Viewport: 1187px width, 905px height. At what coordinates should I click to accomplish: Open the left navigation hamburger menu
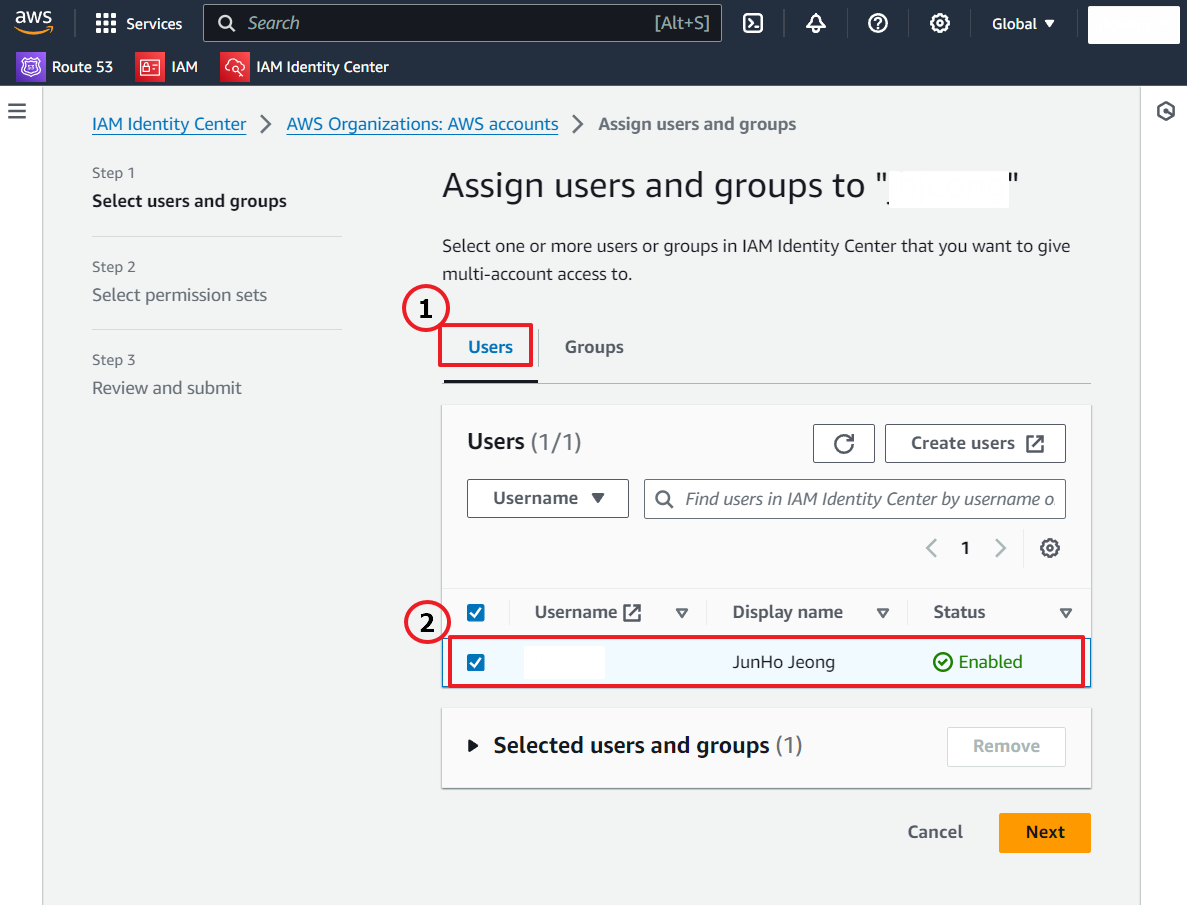pyautogui.click(x=17, y=111)
